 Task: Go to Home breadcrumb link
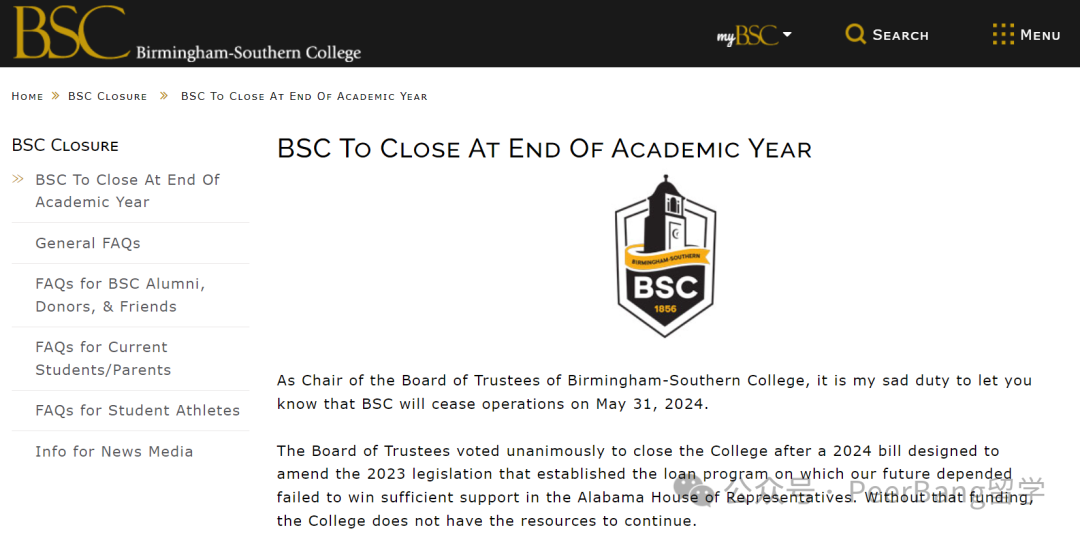(27, 96)
